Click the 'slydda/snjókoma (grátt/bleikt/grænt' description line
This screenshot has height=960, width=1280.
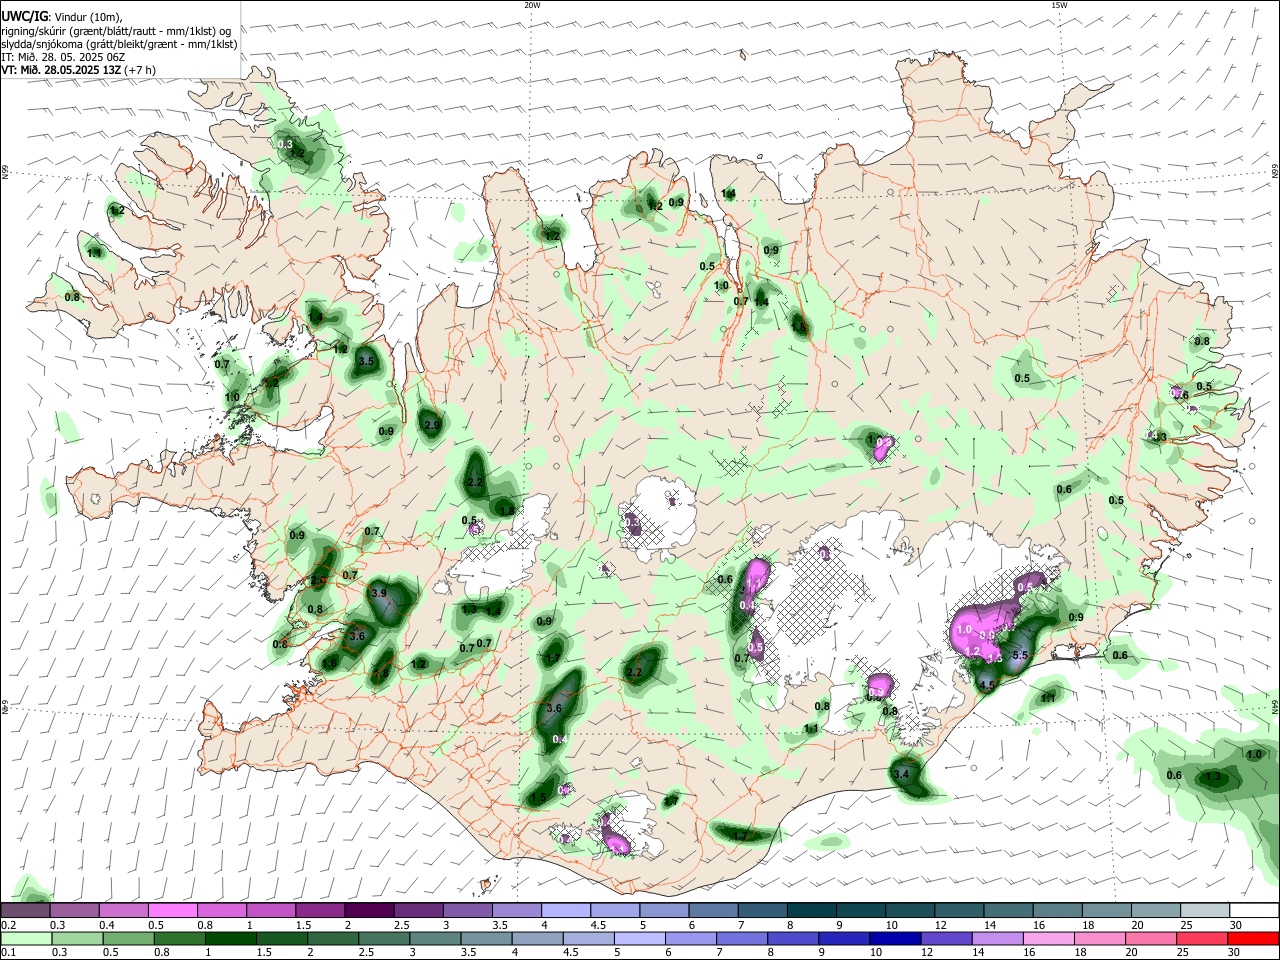119,44
